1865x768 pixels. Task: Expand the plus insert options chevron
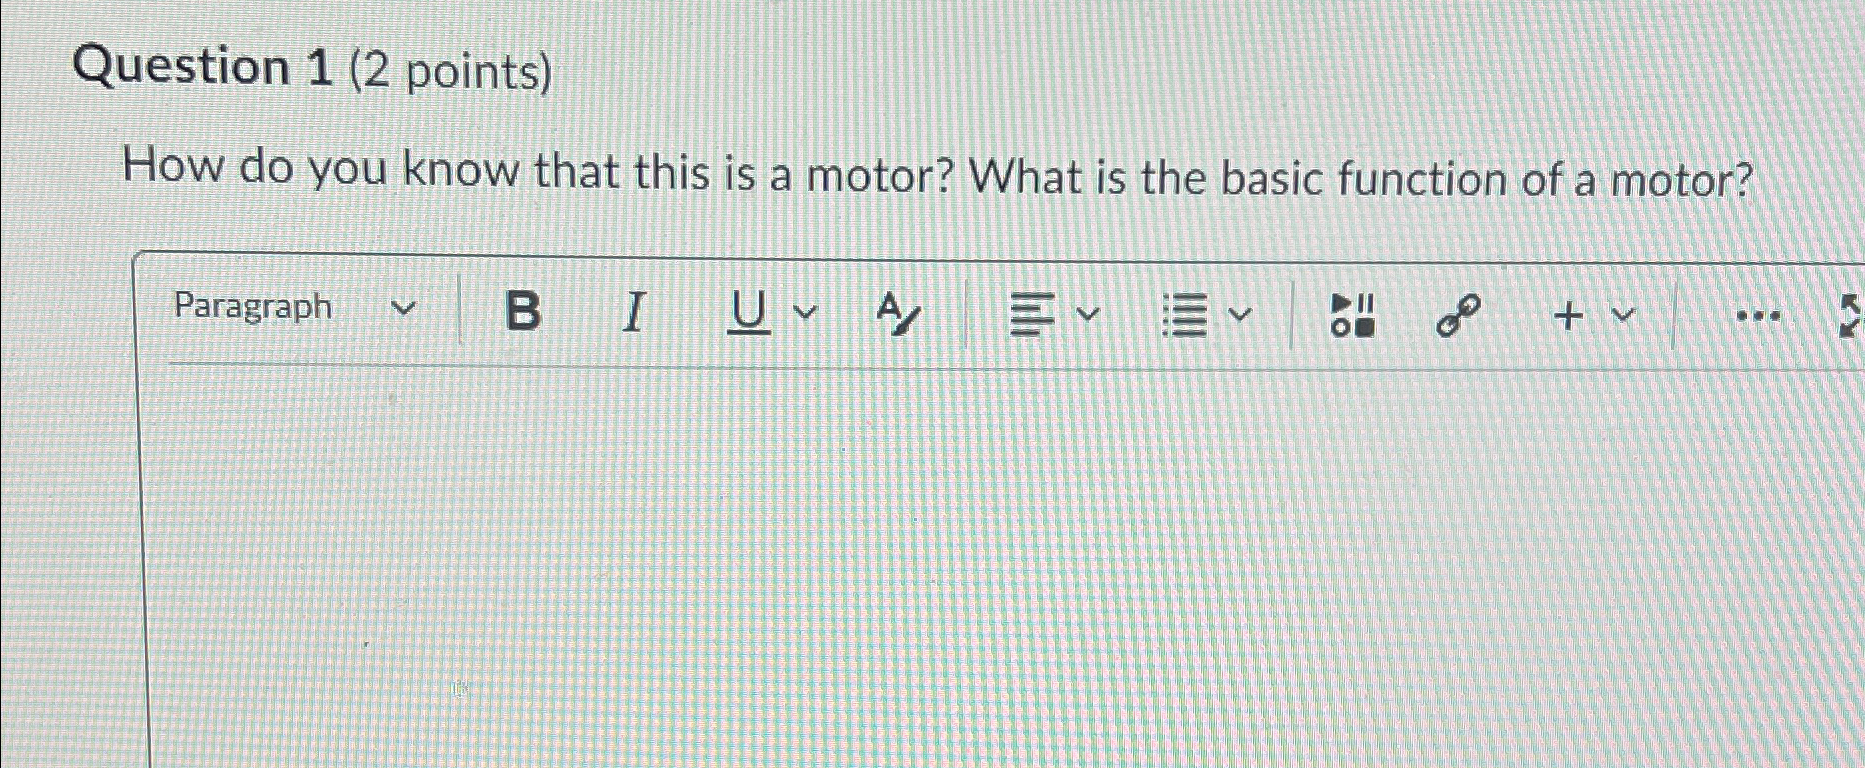point(1624,316)
